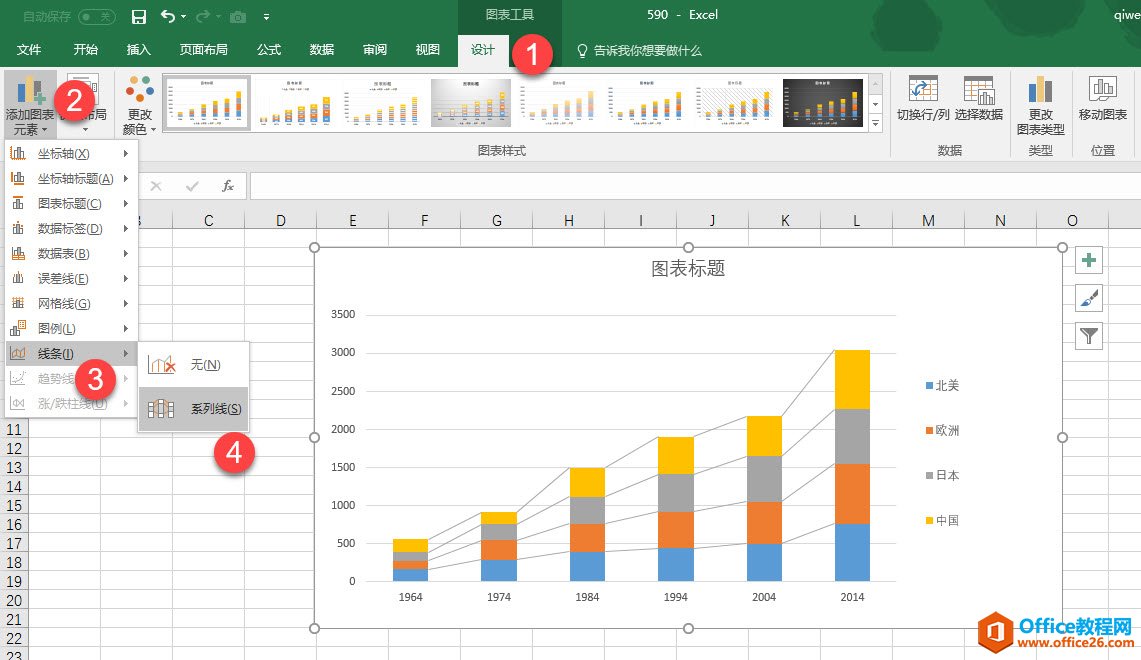Click the Save icon in title bar
1141x660 pixels.
pyautogui.click(x=139, y=17)
